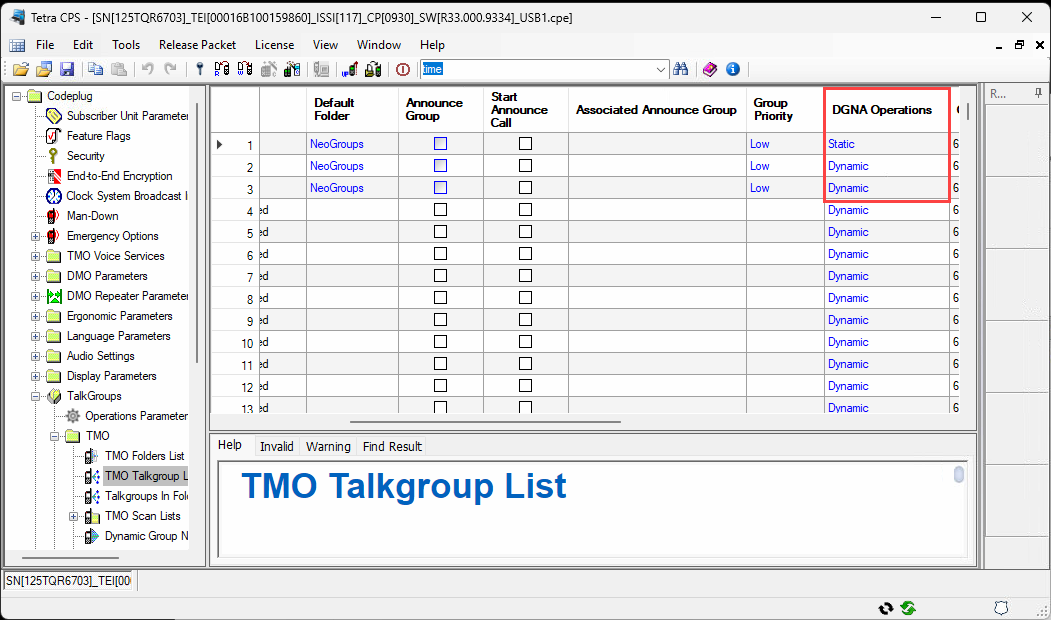Open the search text dropdown arrow
Image resolution: width=1051 pixels, height=620 pixels.
coord(661,69)
